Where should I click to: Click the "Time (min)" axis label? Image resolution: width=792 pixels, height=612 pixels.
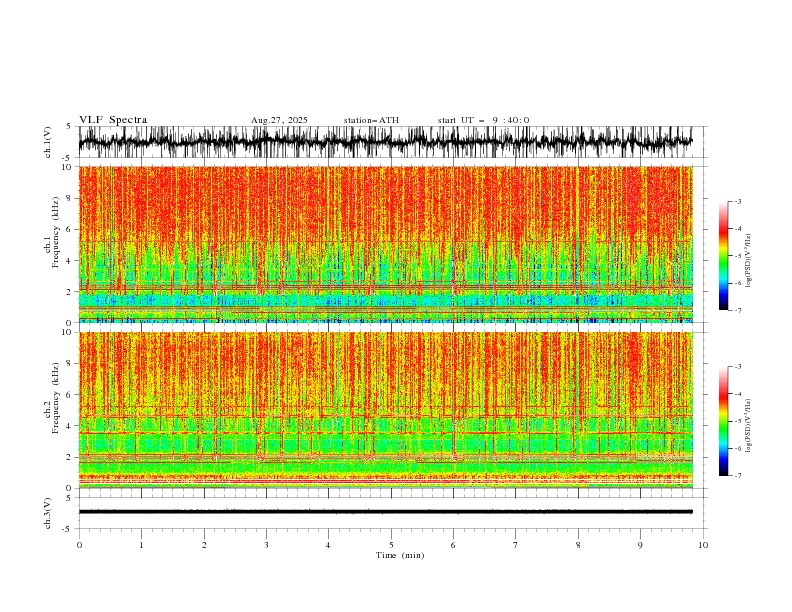[400, 555]
